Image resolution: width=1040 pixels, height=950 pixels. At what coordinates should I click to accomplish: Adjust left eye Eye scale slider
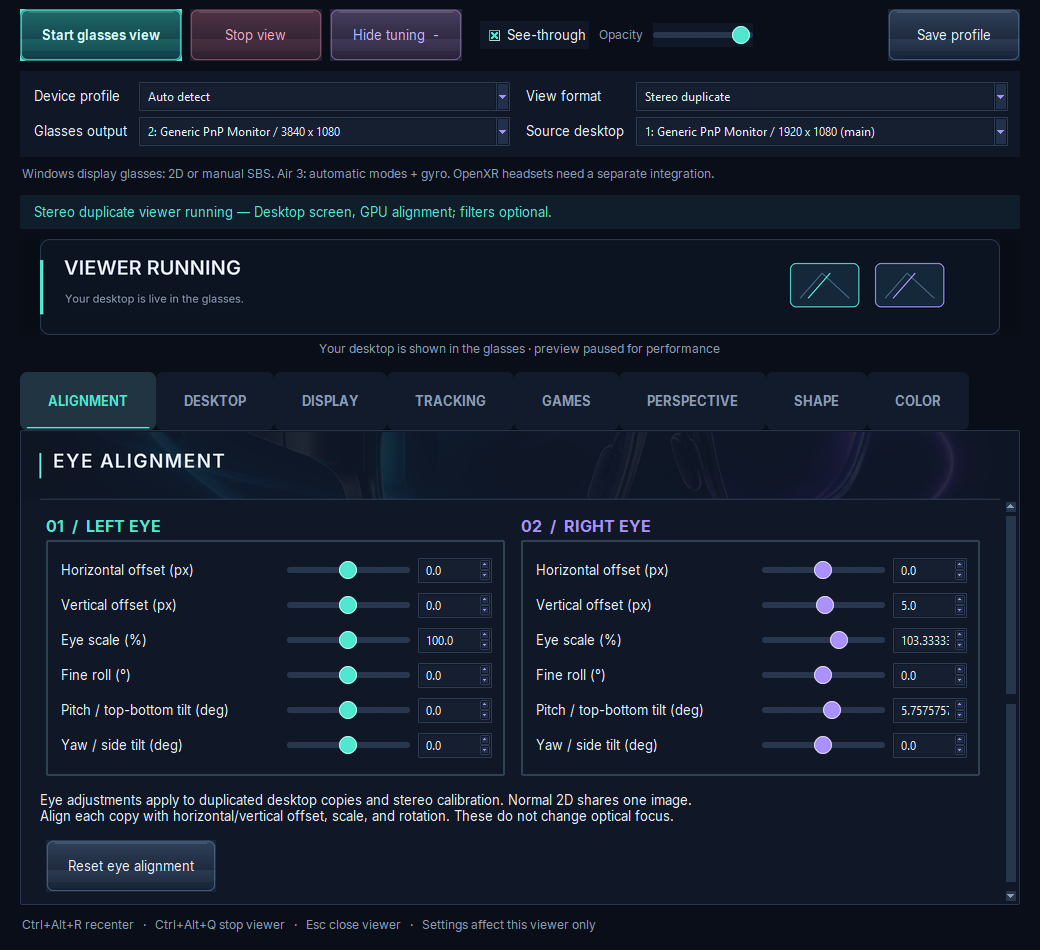pos(348,640)
